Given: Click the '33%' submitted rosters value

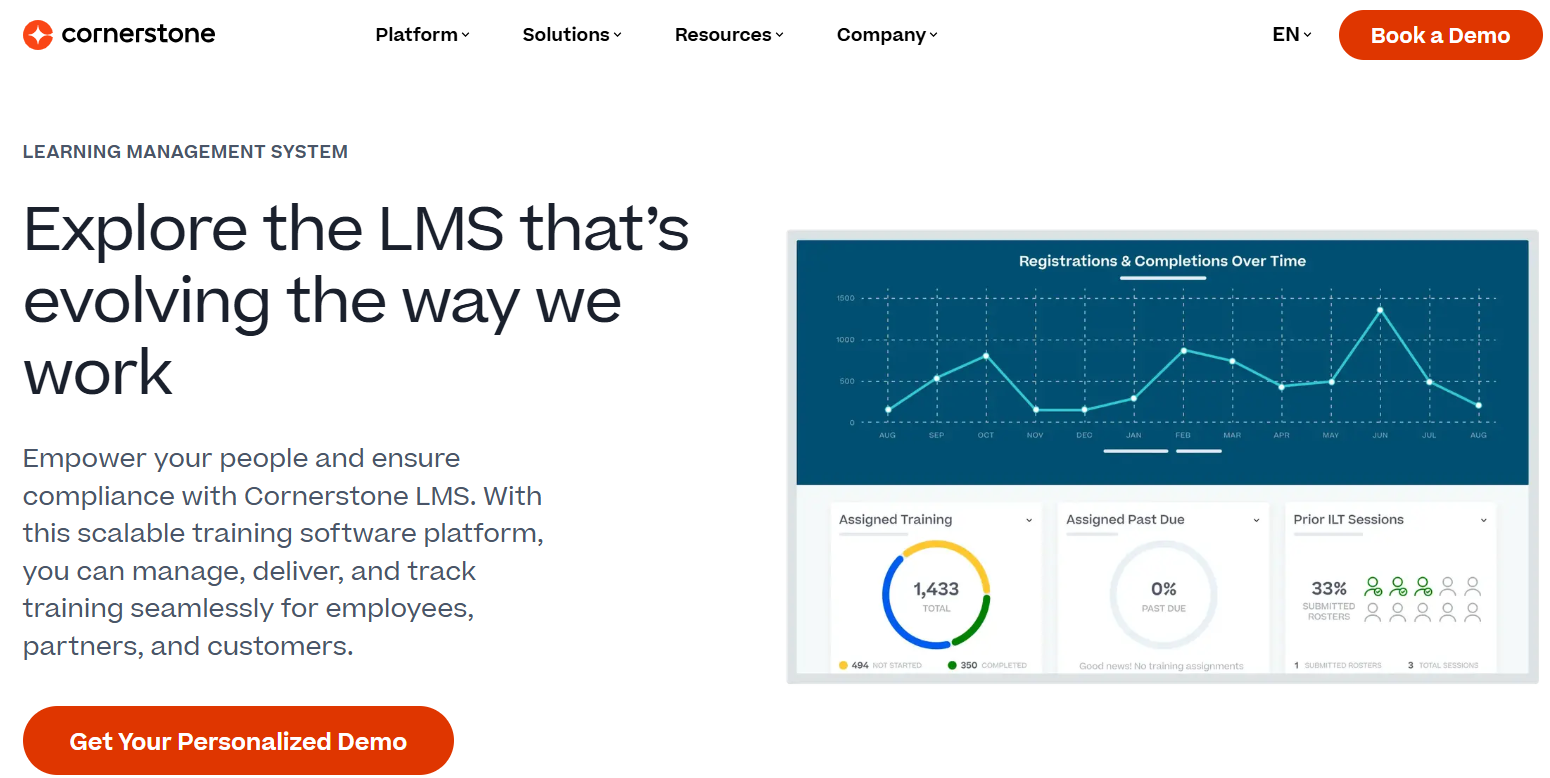Looking at the screenshot, I should point(1329,588).
